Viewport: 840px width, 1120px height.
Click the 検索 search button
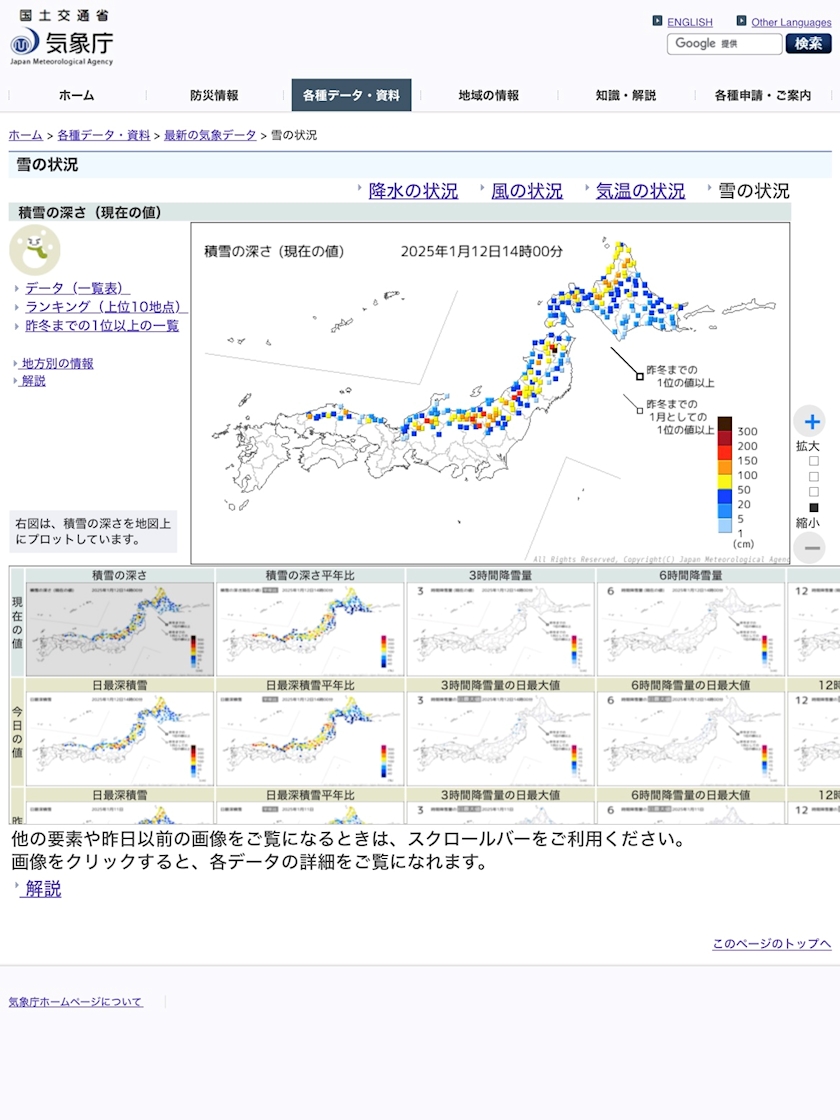[809, 44]
